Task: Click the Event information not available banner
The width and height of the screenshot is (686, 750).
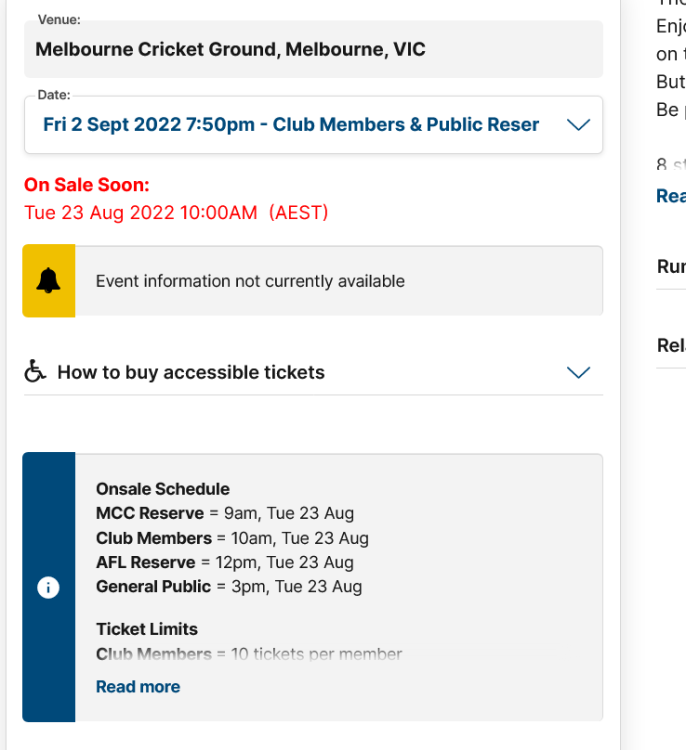Action: 313,281
